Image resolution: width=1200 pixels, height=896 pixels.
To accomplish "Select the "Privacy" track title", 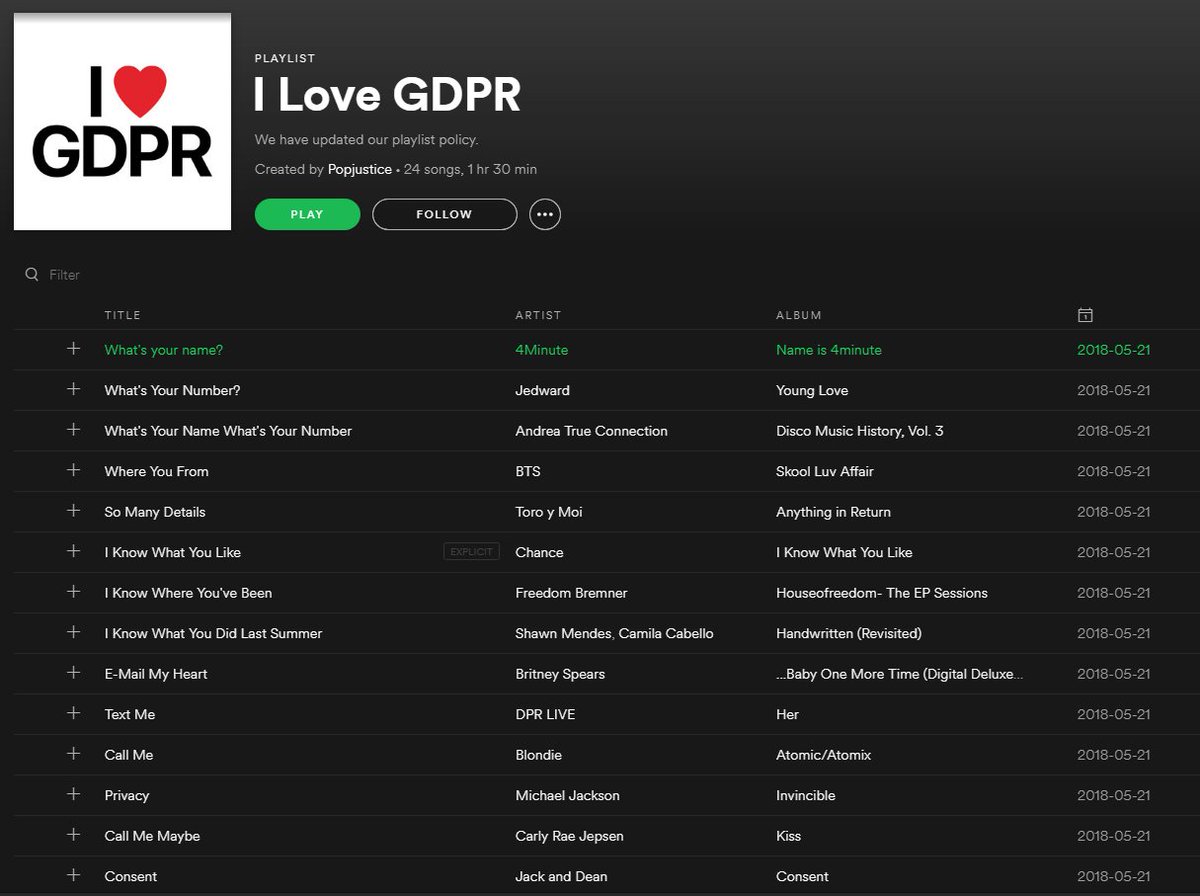I will [x=127, y=795].
